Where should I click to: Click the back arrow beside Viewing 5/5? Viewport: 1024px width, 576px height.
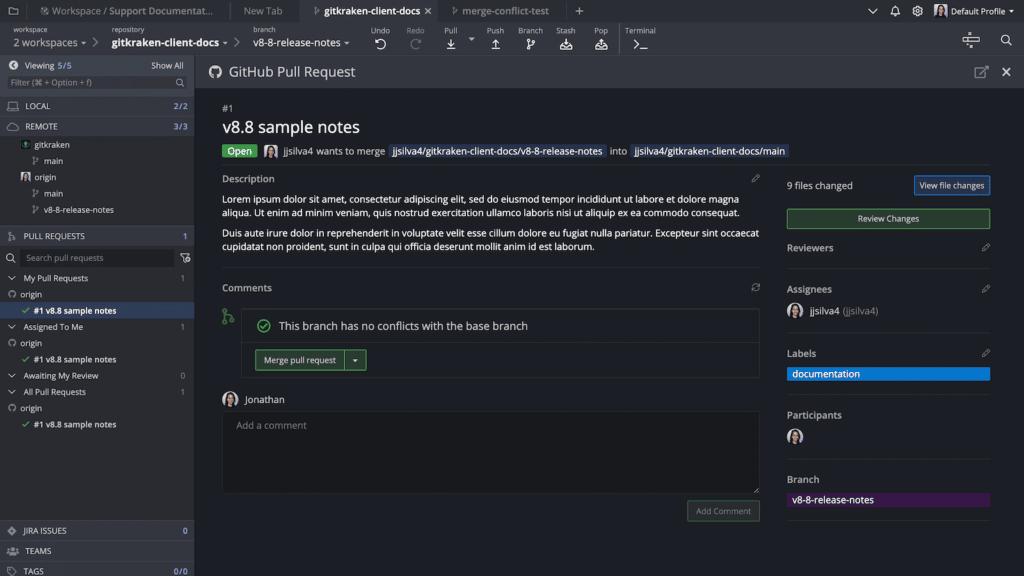pyautogui.click(x=13, y=65)
